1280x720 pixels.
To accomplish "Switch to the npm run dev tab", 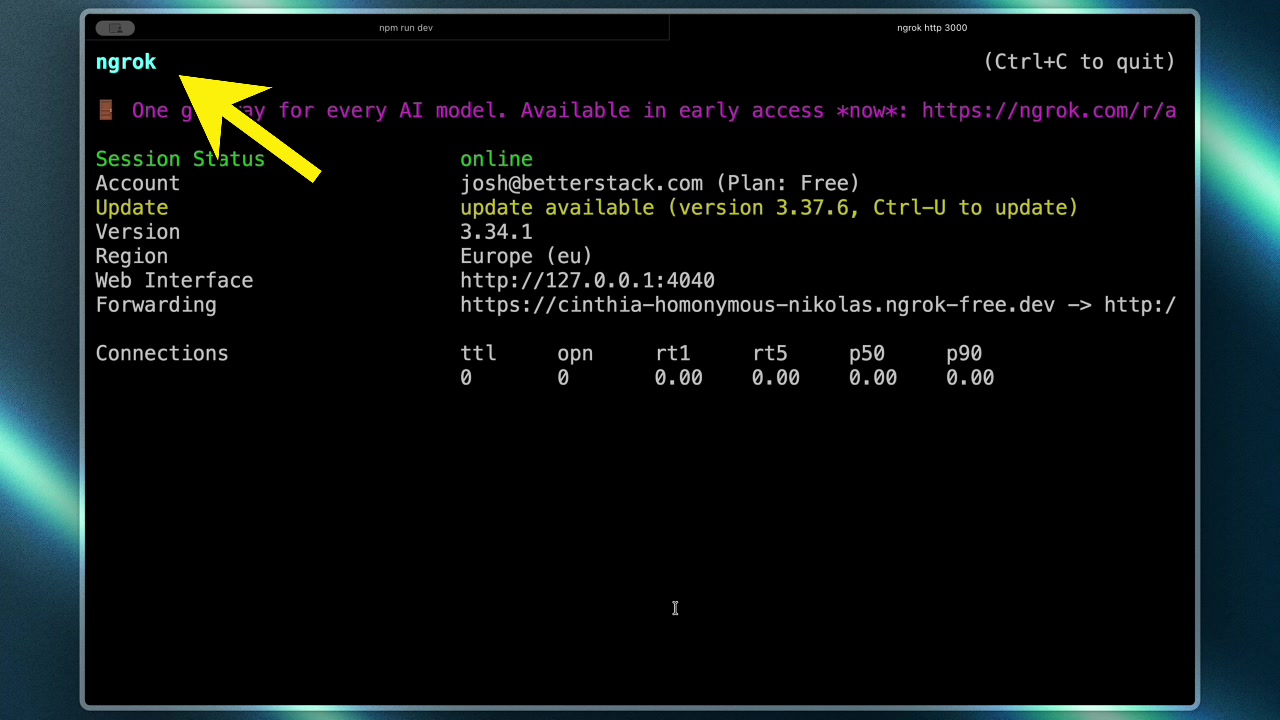I will (405, 27).
